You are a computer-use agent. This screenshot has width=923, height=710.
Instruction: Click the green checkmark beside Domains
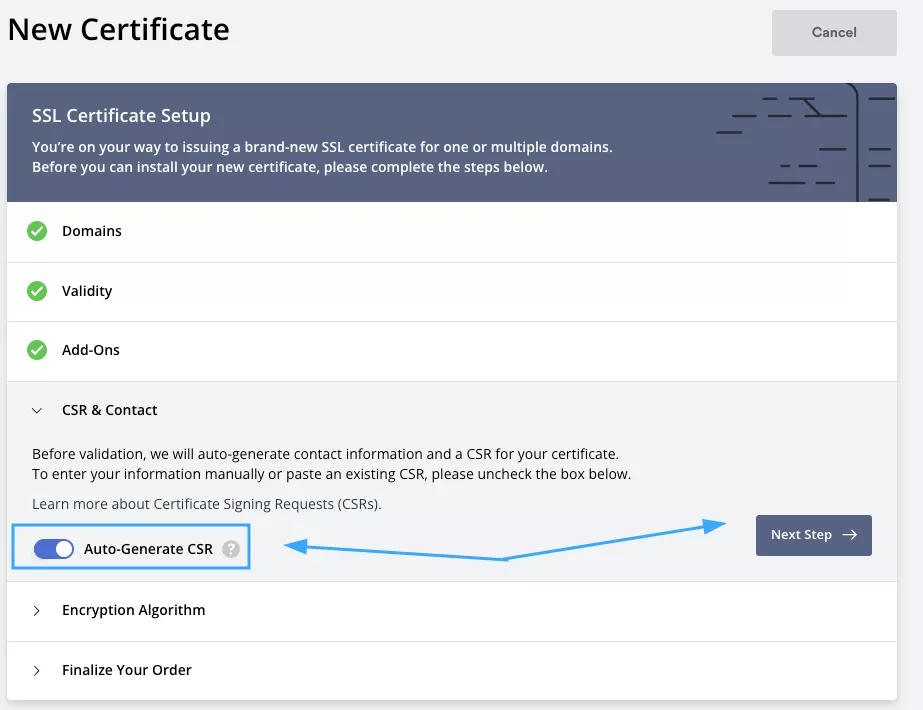tap(37, 231)
